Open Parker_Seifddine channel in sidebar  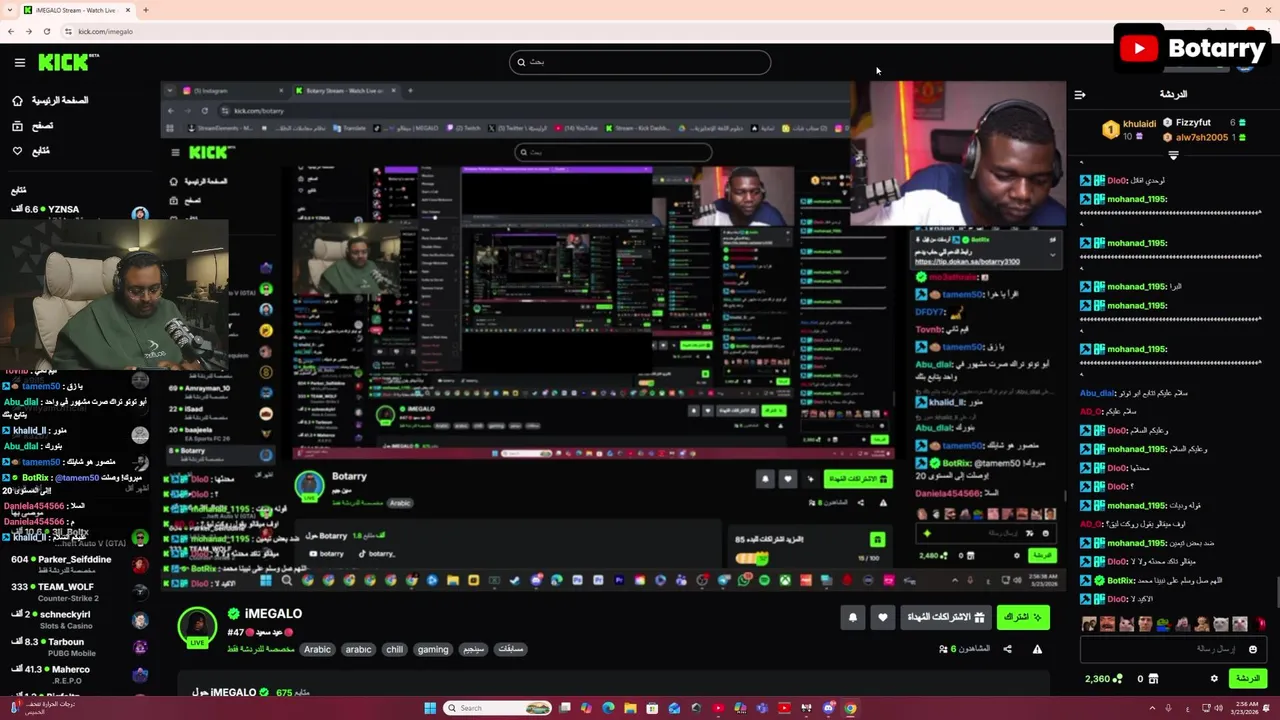(x=78, y=563)
